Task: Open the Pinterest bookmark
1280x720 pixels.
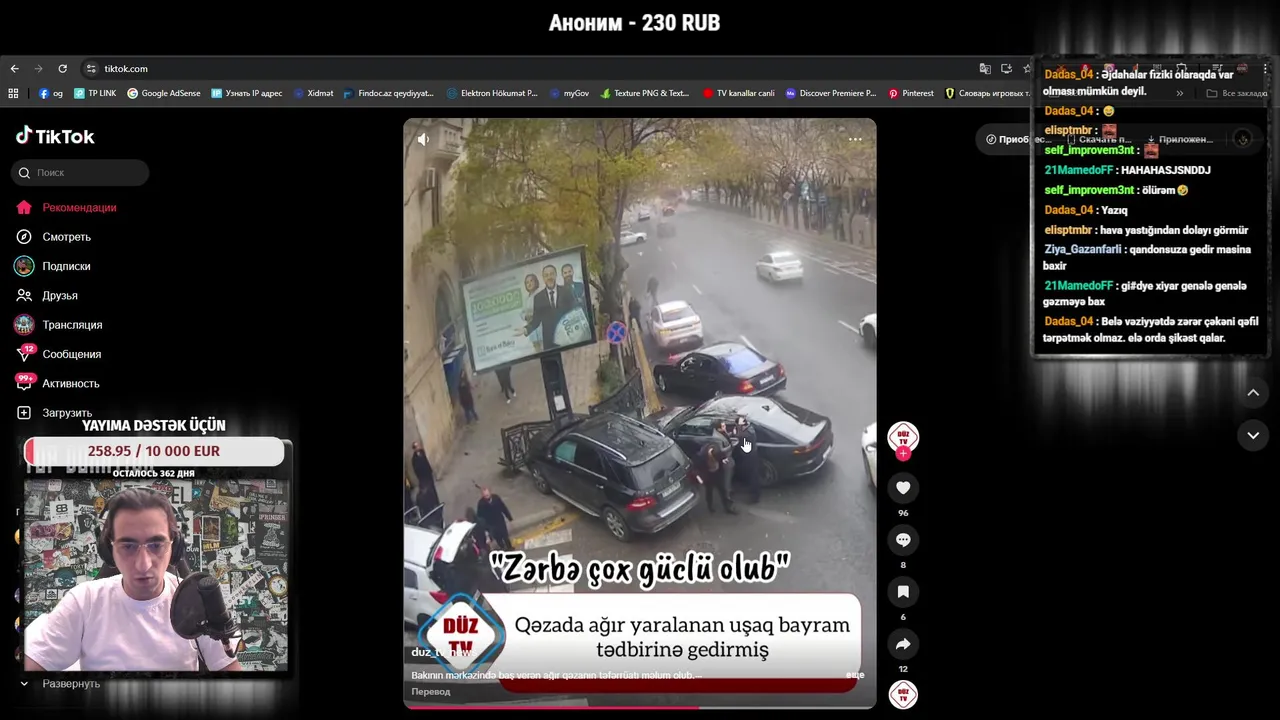Action: click(x=911, y=93)
